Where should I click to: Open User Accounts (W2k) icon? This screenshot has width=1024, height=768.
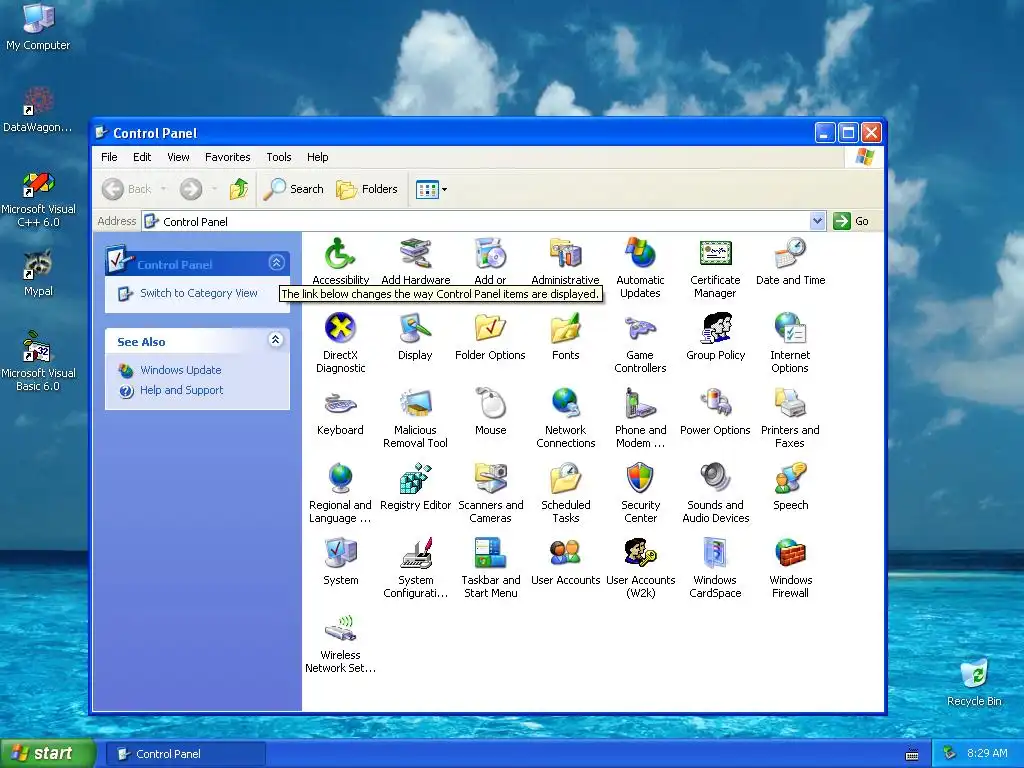[640, 553]
